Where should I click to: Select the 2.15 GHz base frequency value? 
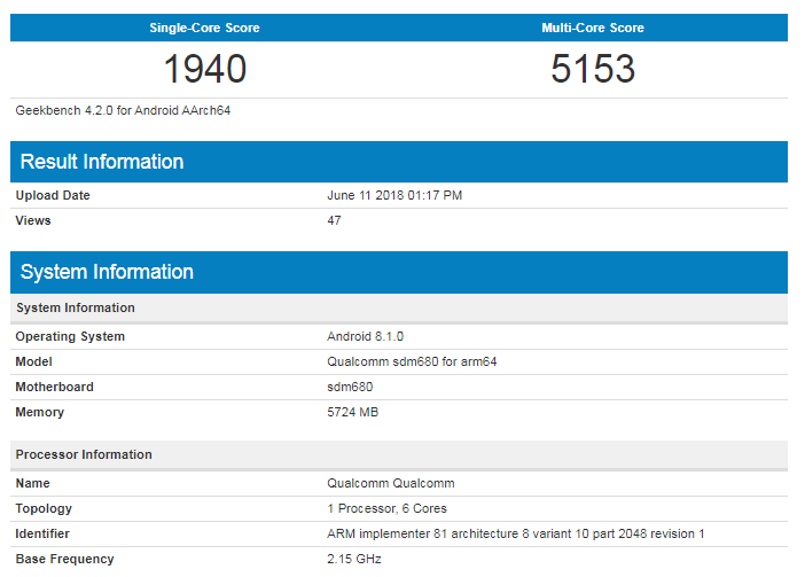tap(354, 559)
